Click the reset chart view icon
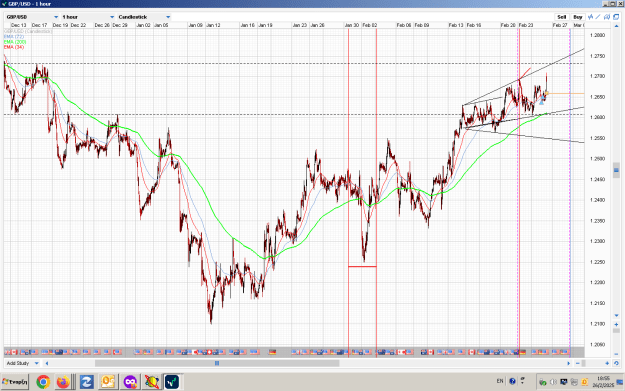 click(616, 363)
